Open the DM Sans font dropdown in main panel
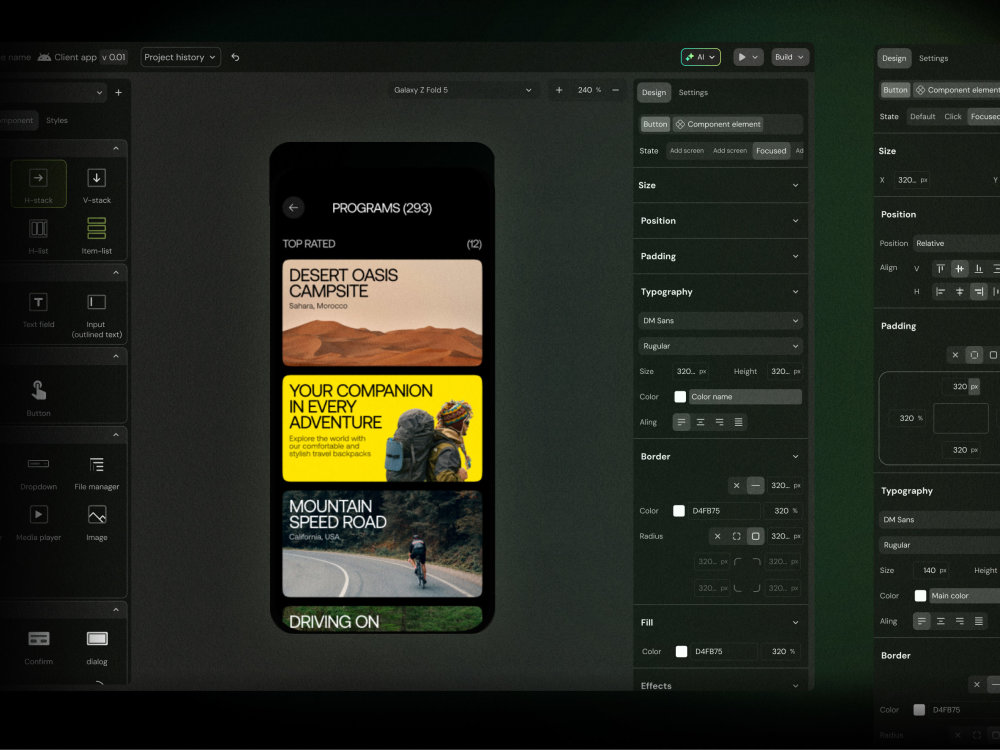1000x750 pixels. (720, 321)
